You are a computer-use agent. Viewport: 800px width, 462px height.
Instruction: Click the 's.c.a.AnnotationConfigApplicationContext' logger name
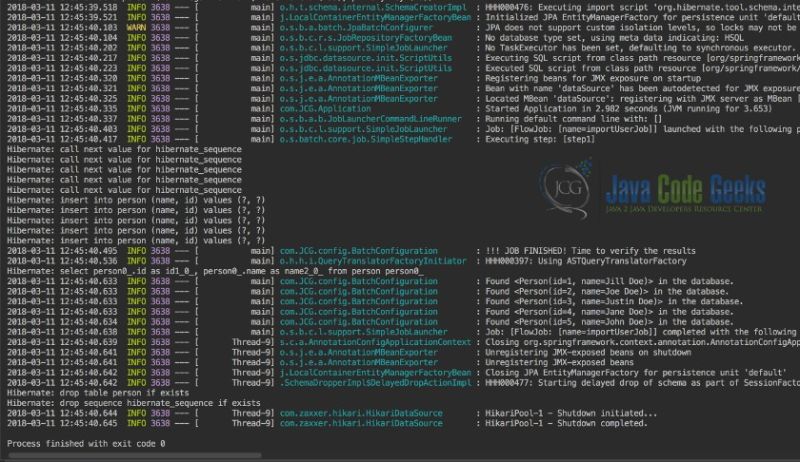376,342
